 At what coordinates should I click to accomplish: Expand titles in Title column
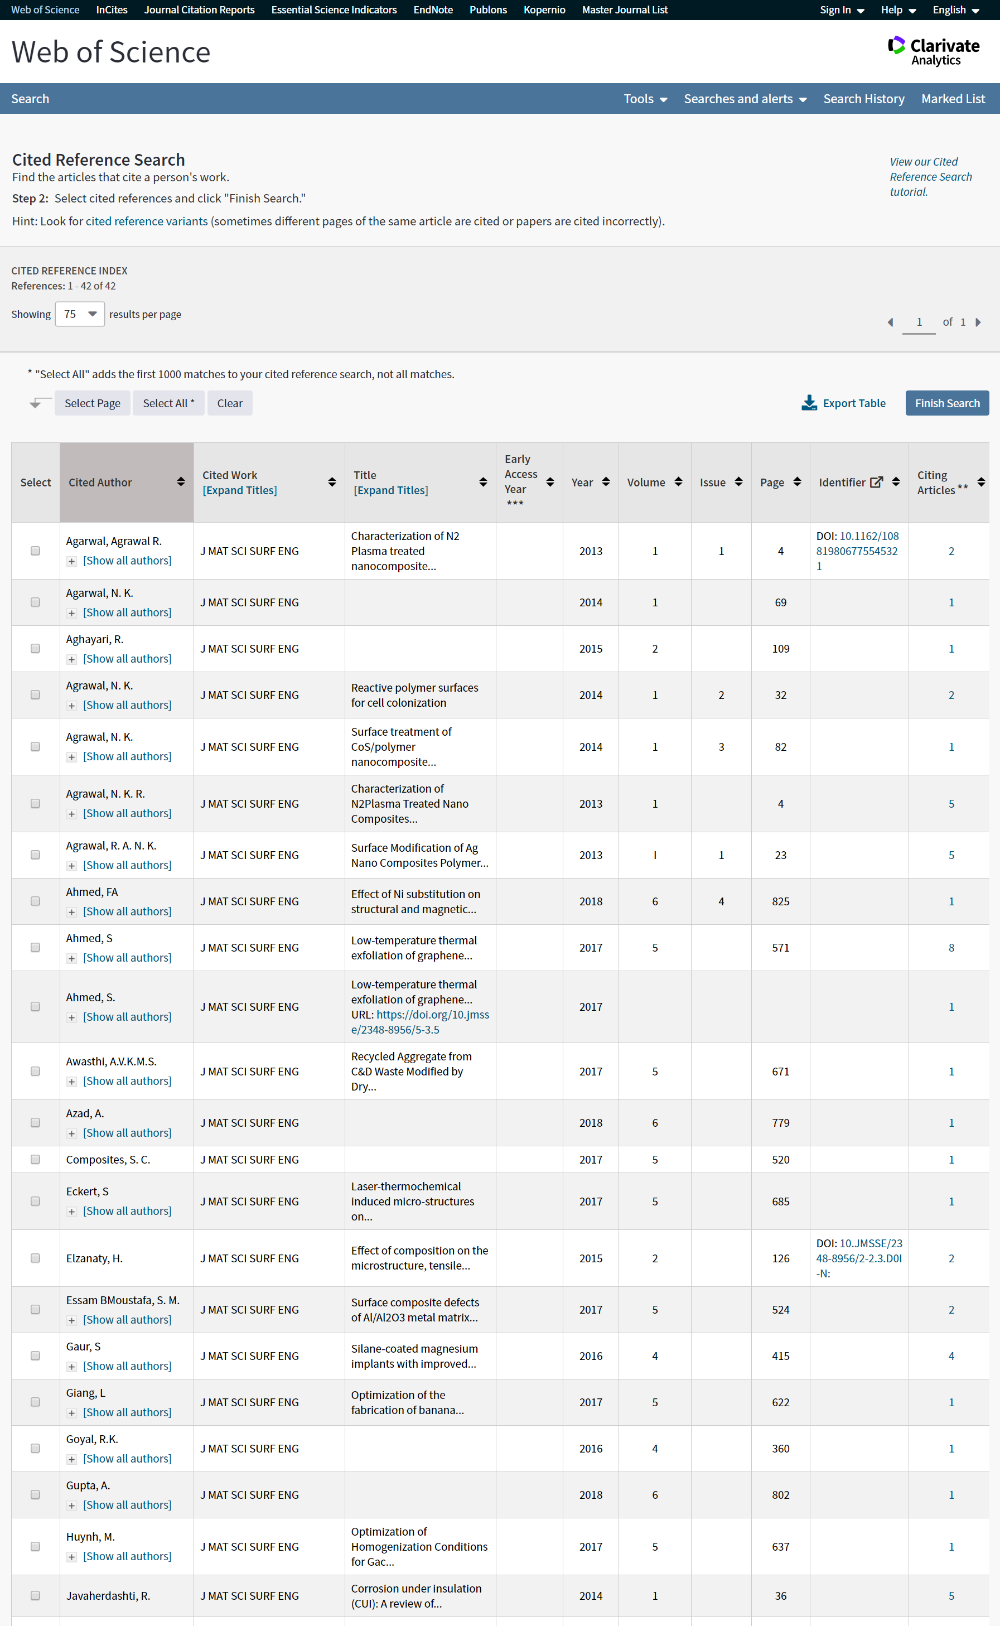click(x=391, y=491)
